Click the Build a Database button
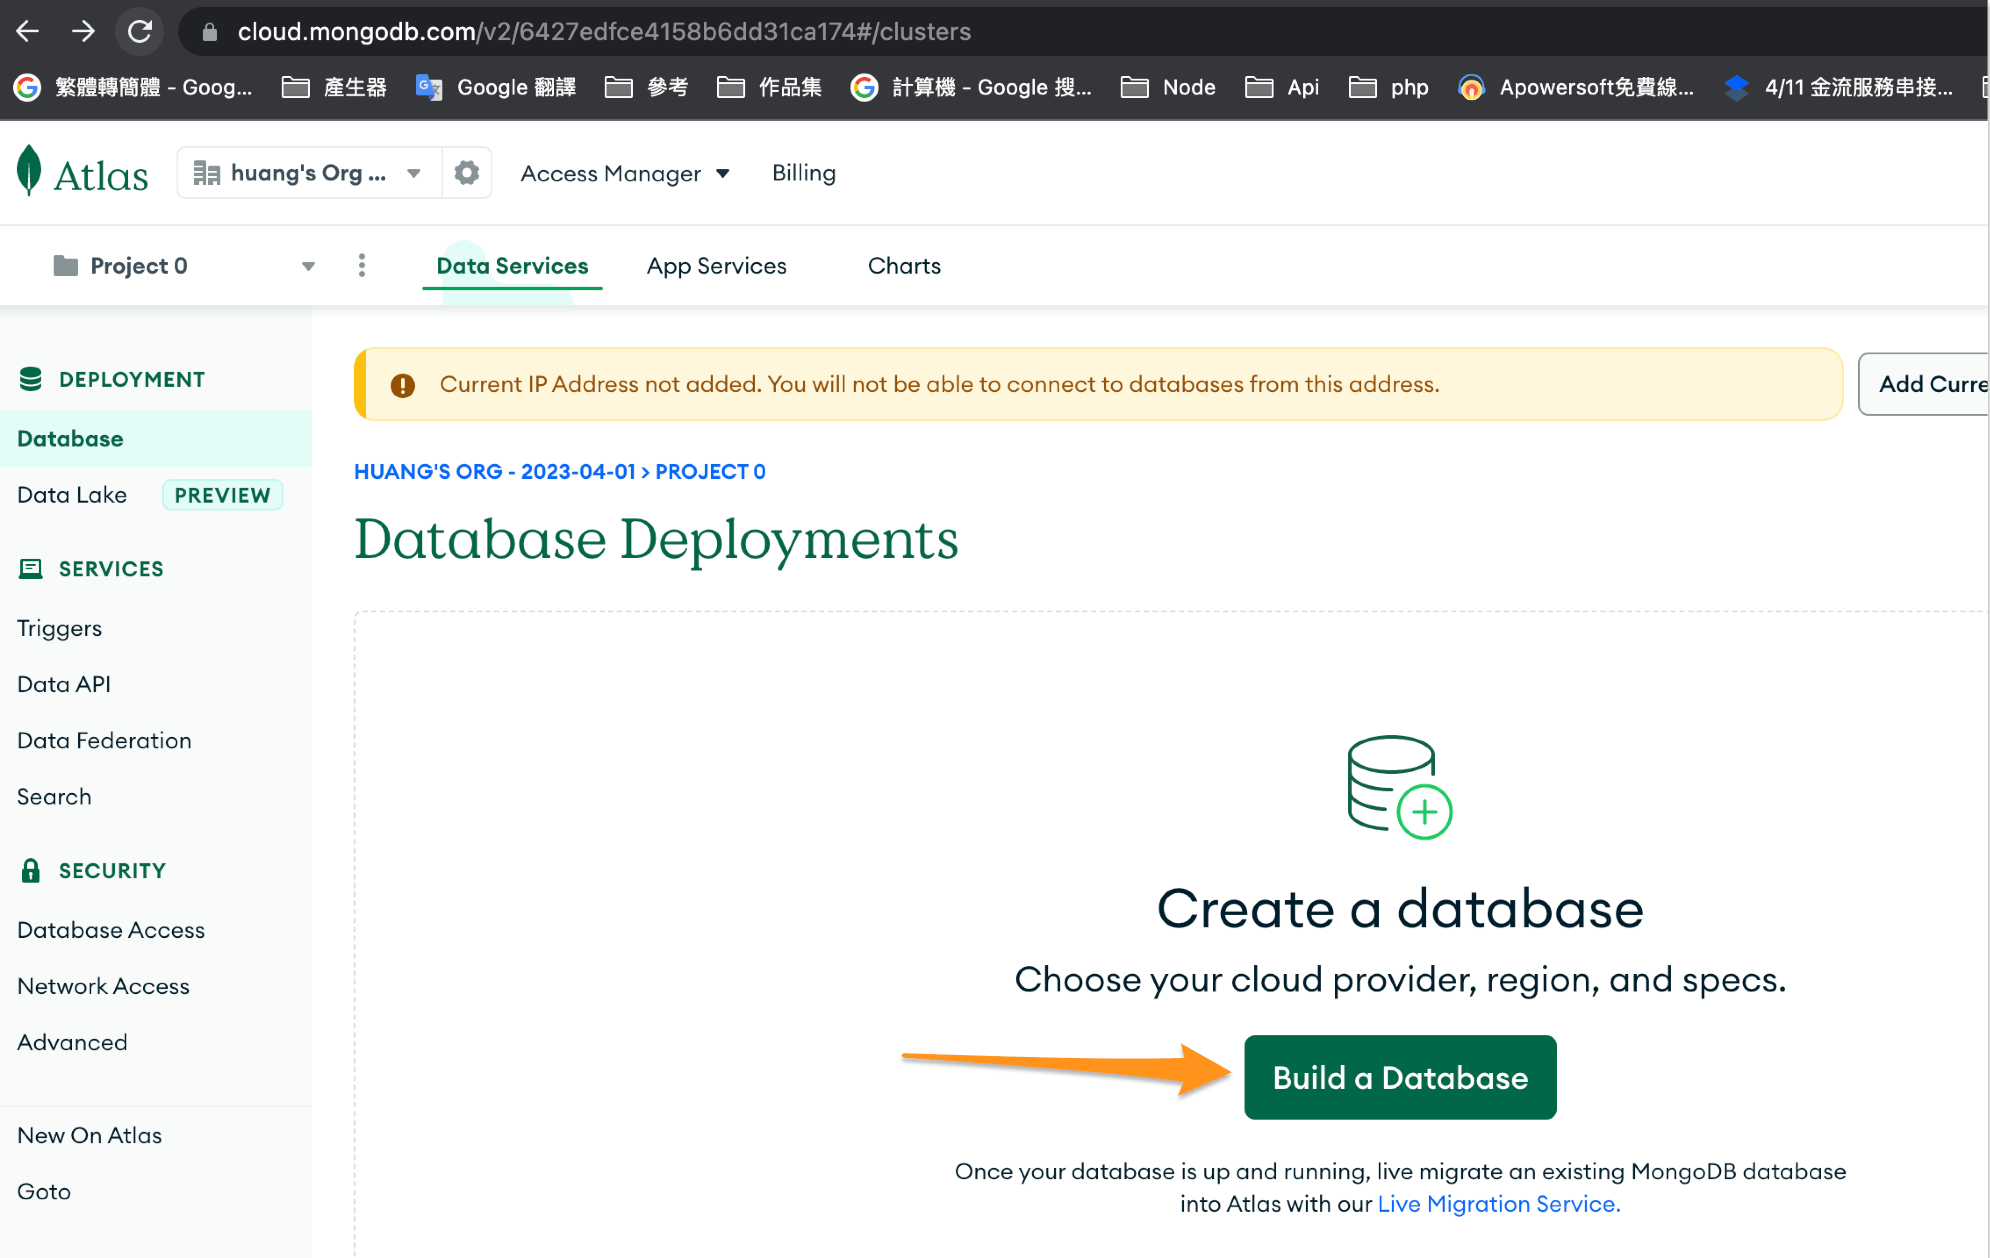This screenshot has width=1990, height=1258. click(x=1399, y=1077)
